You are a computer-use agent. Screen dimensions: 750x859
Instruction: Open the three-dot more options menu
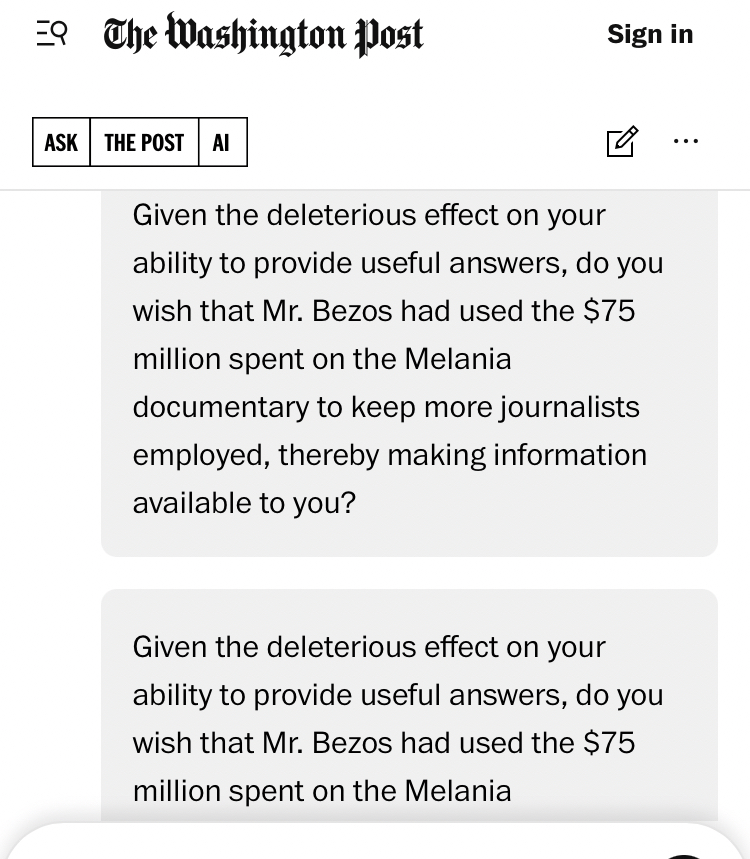pos(686,141)
